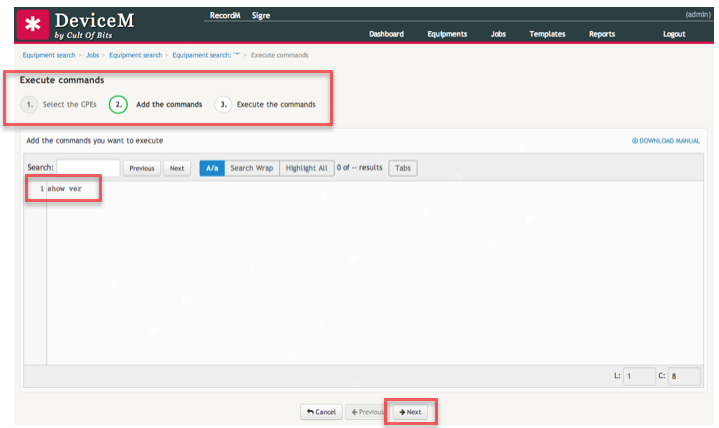Click the line number L input field

640,377
